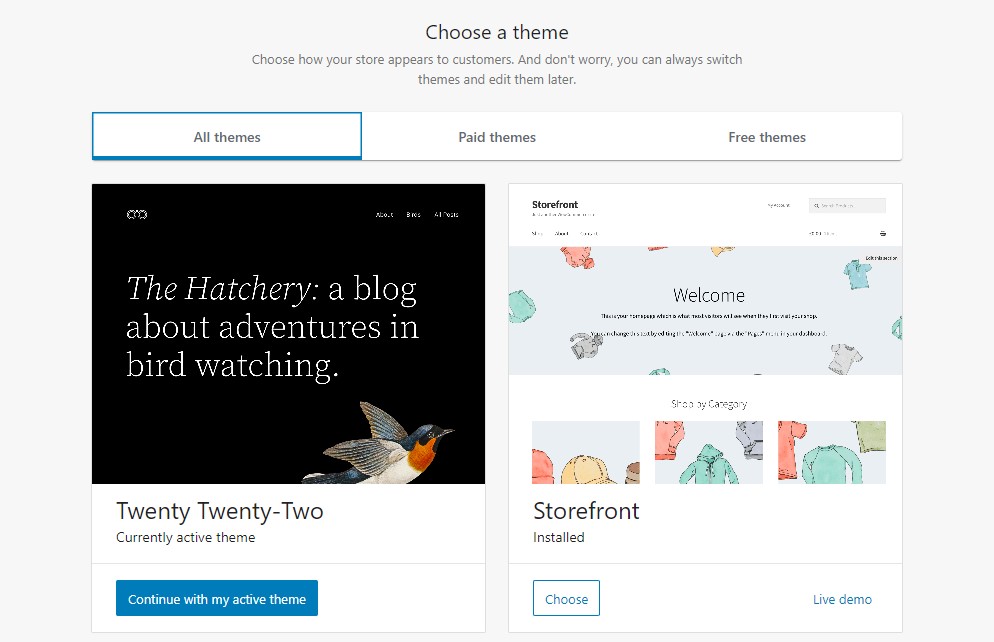Click Continue with my active theme

(217, 598)
